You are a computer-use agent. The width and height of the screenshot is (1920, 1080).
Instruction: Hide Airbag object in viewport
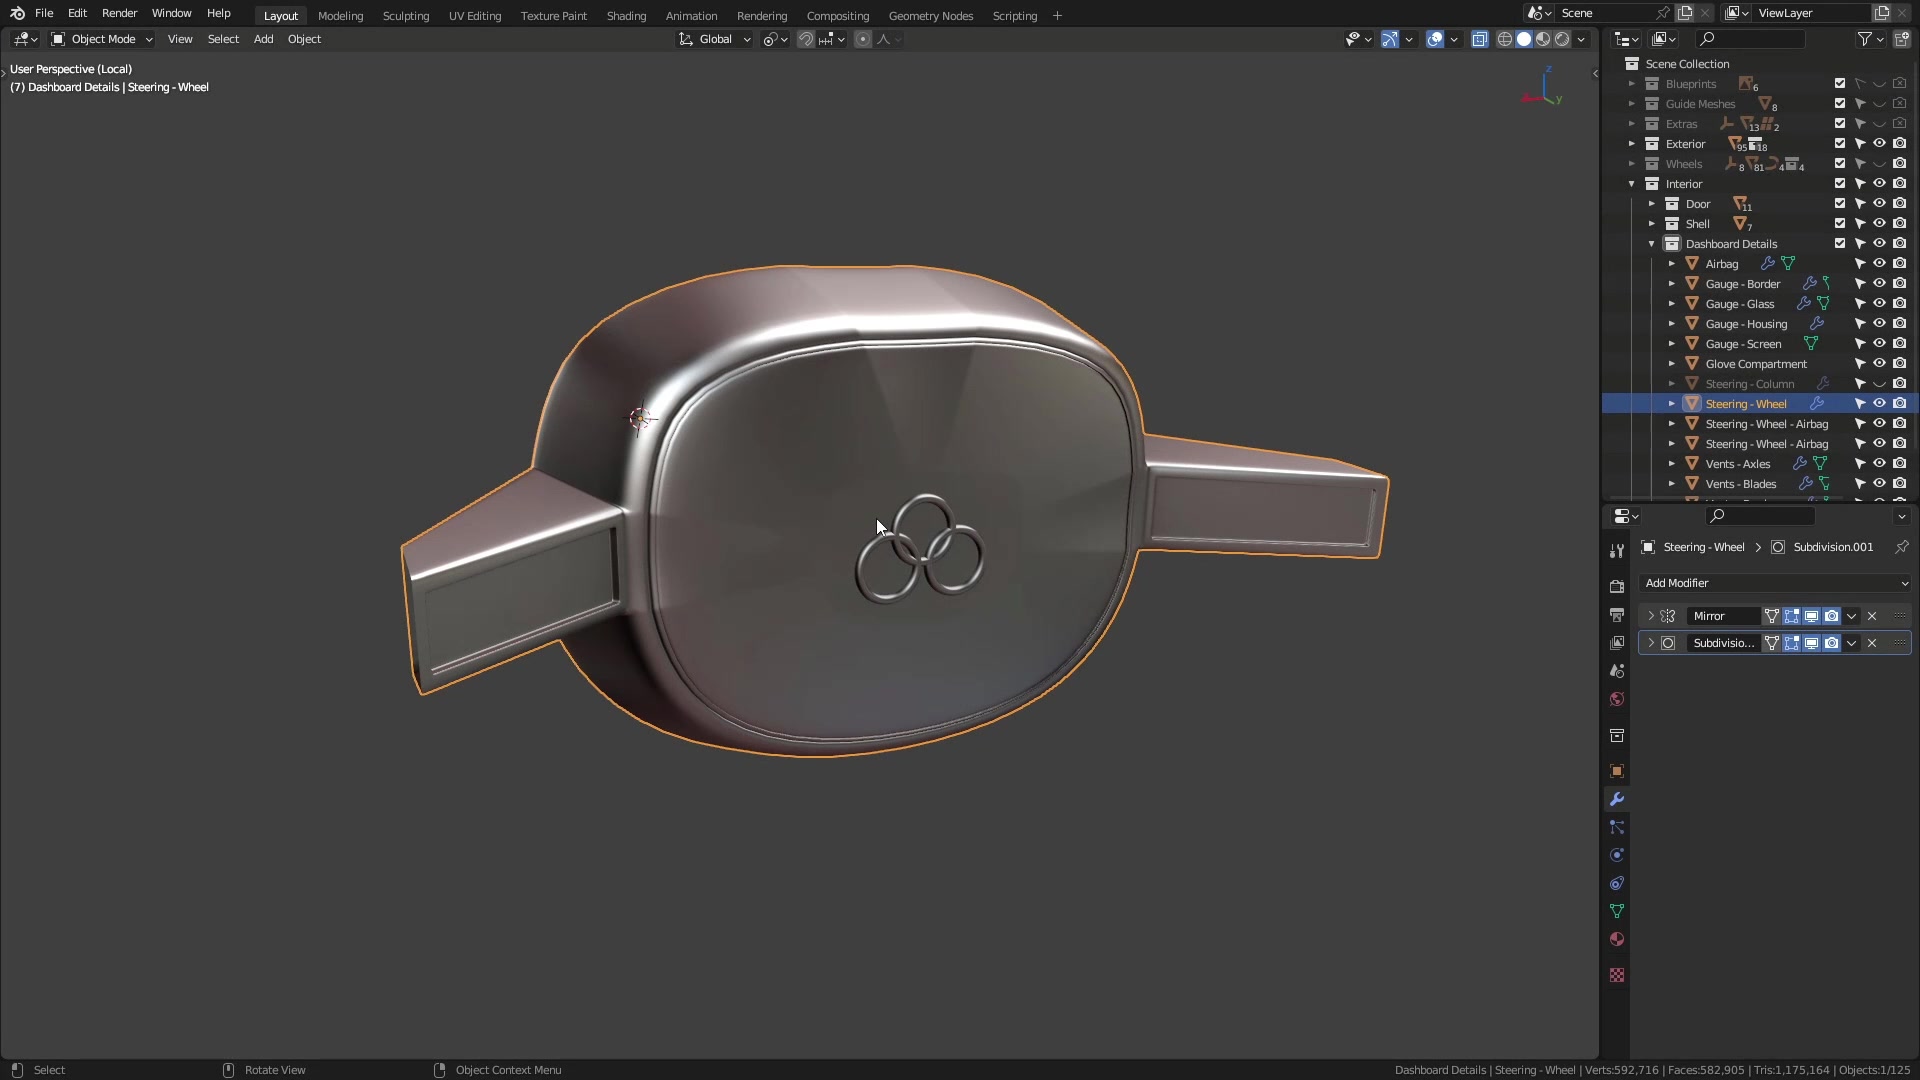pyautogui.click(x=1880, y=263)
